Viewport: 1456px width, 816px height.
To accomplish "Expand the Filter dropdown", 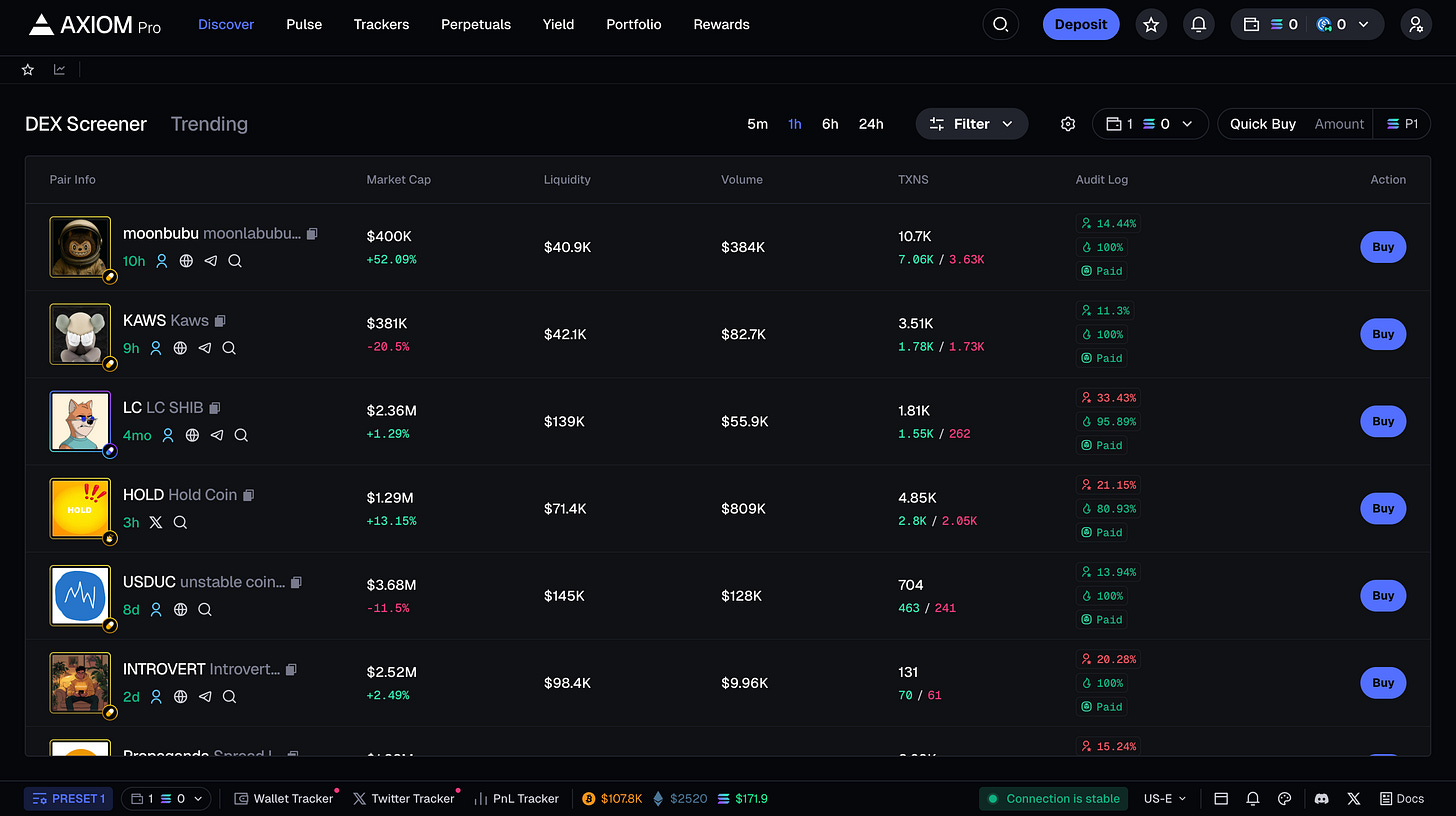I will click(x=972, y=124).
